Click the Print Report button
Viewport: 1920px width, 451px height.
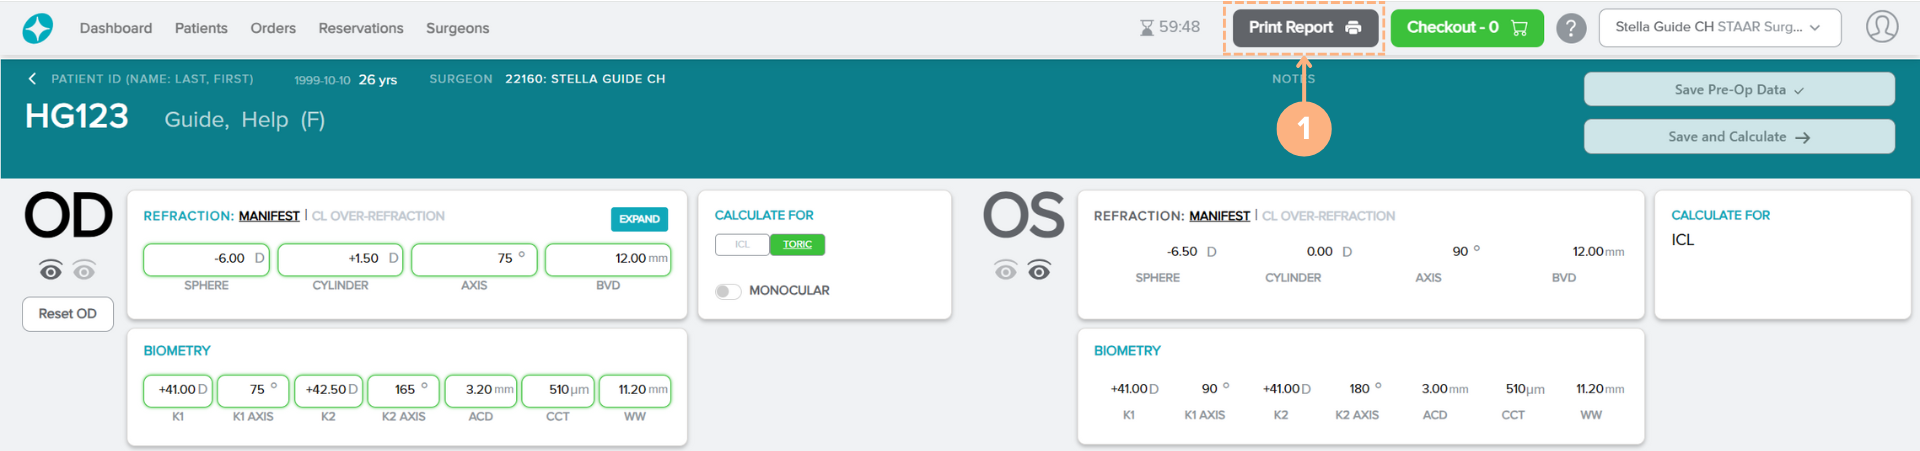pos(1304,28)
